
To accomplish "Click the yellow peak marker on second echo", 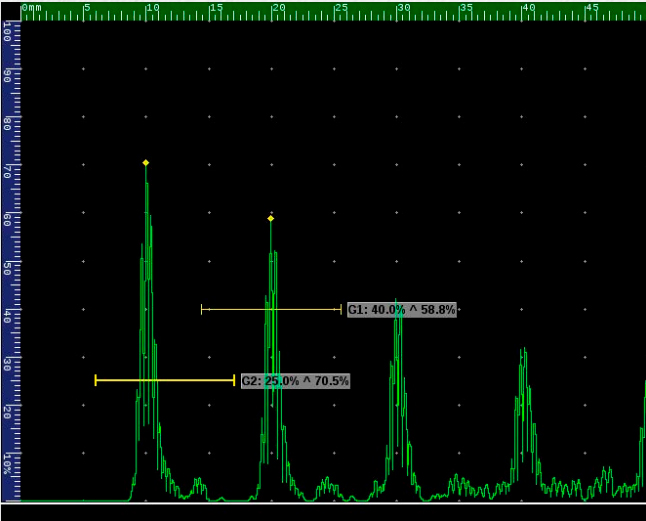I will tap(270, 218).
